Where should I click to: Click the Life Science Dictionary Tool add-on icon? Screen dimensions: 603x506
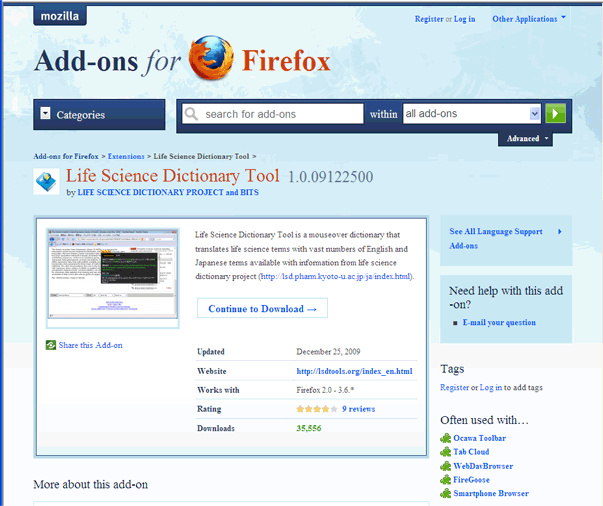click(47, 182)
